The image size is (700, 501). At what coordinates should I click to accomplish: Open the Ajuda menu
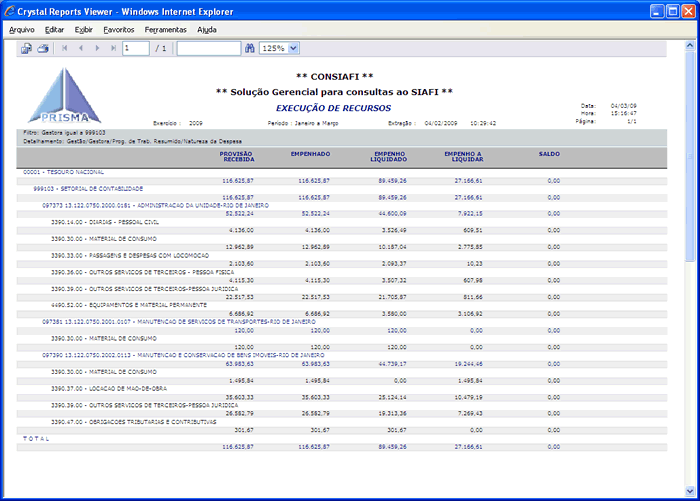tap(207, 30)
